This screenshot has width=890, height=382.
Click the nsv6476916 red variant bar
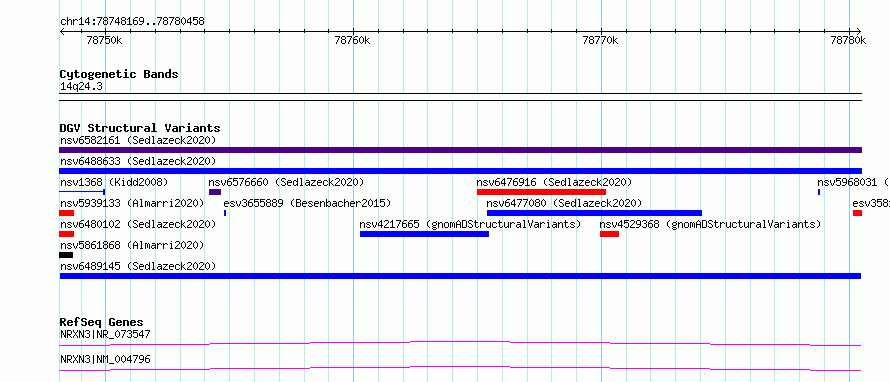pyautogui.click(x=541, y=192)
